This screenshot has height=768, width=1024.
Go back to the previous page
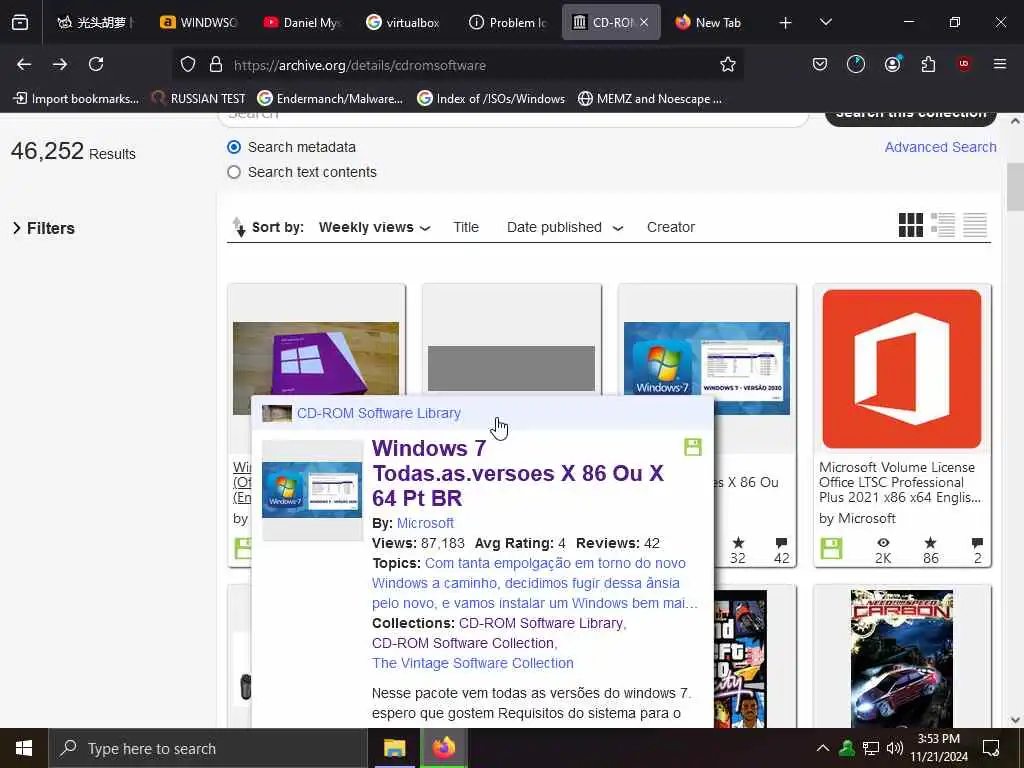(x=24, y=64)
